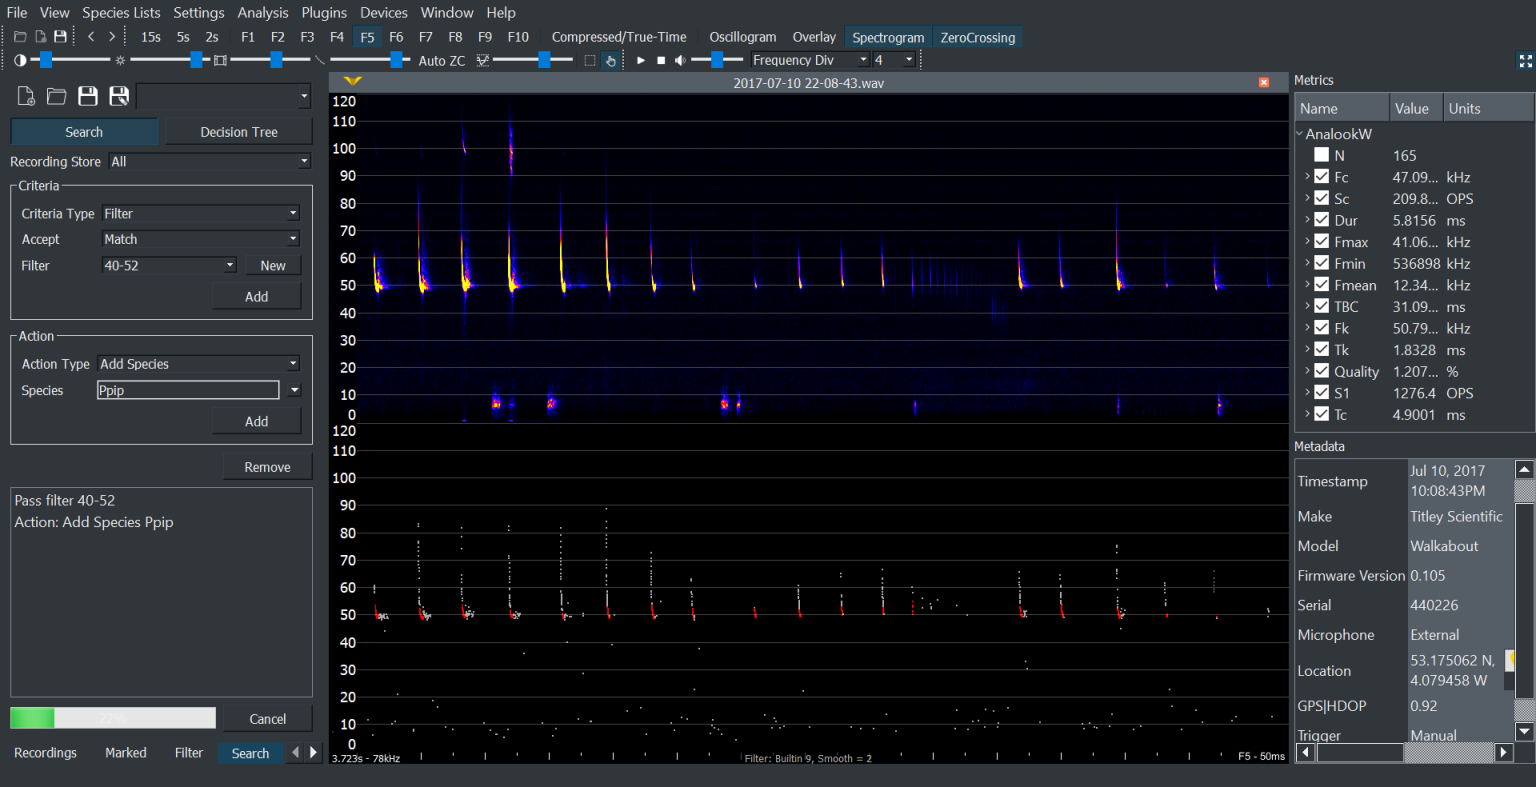Open the Frequency Div dropdown
This screenshot has height=787, width=1536.
pos(862,59)
